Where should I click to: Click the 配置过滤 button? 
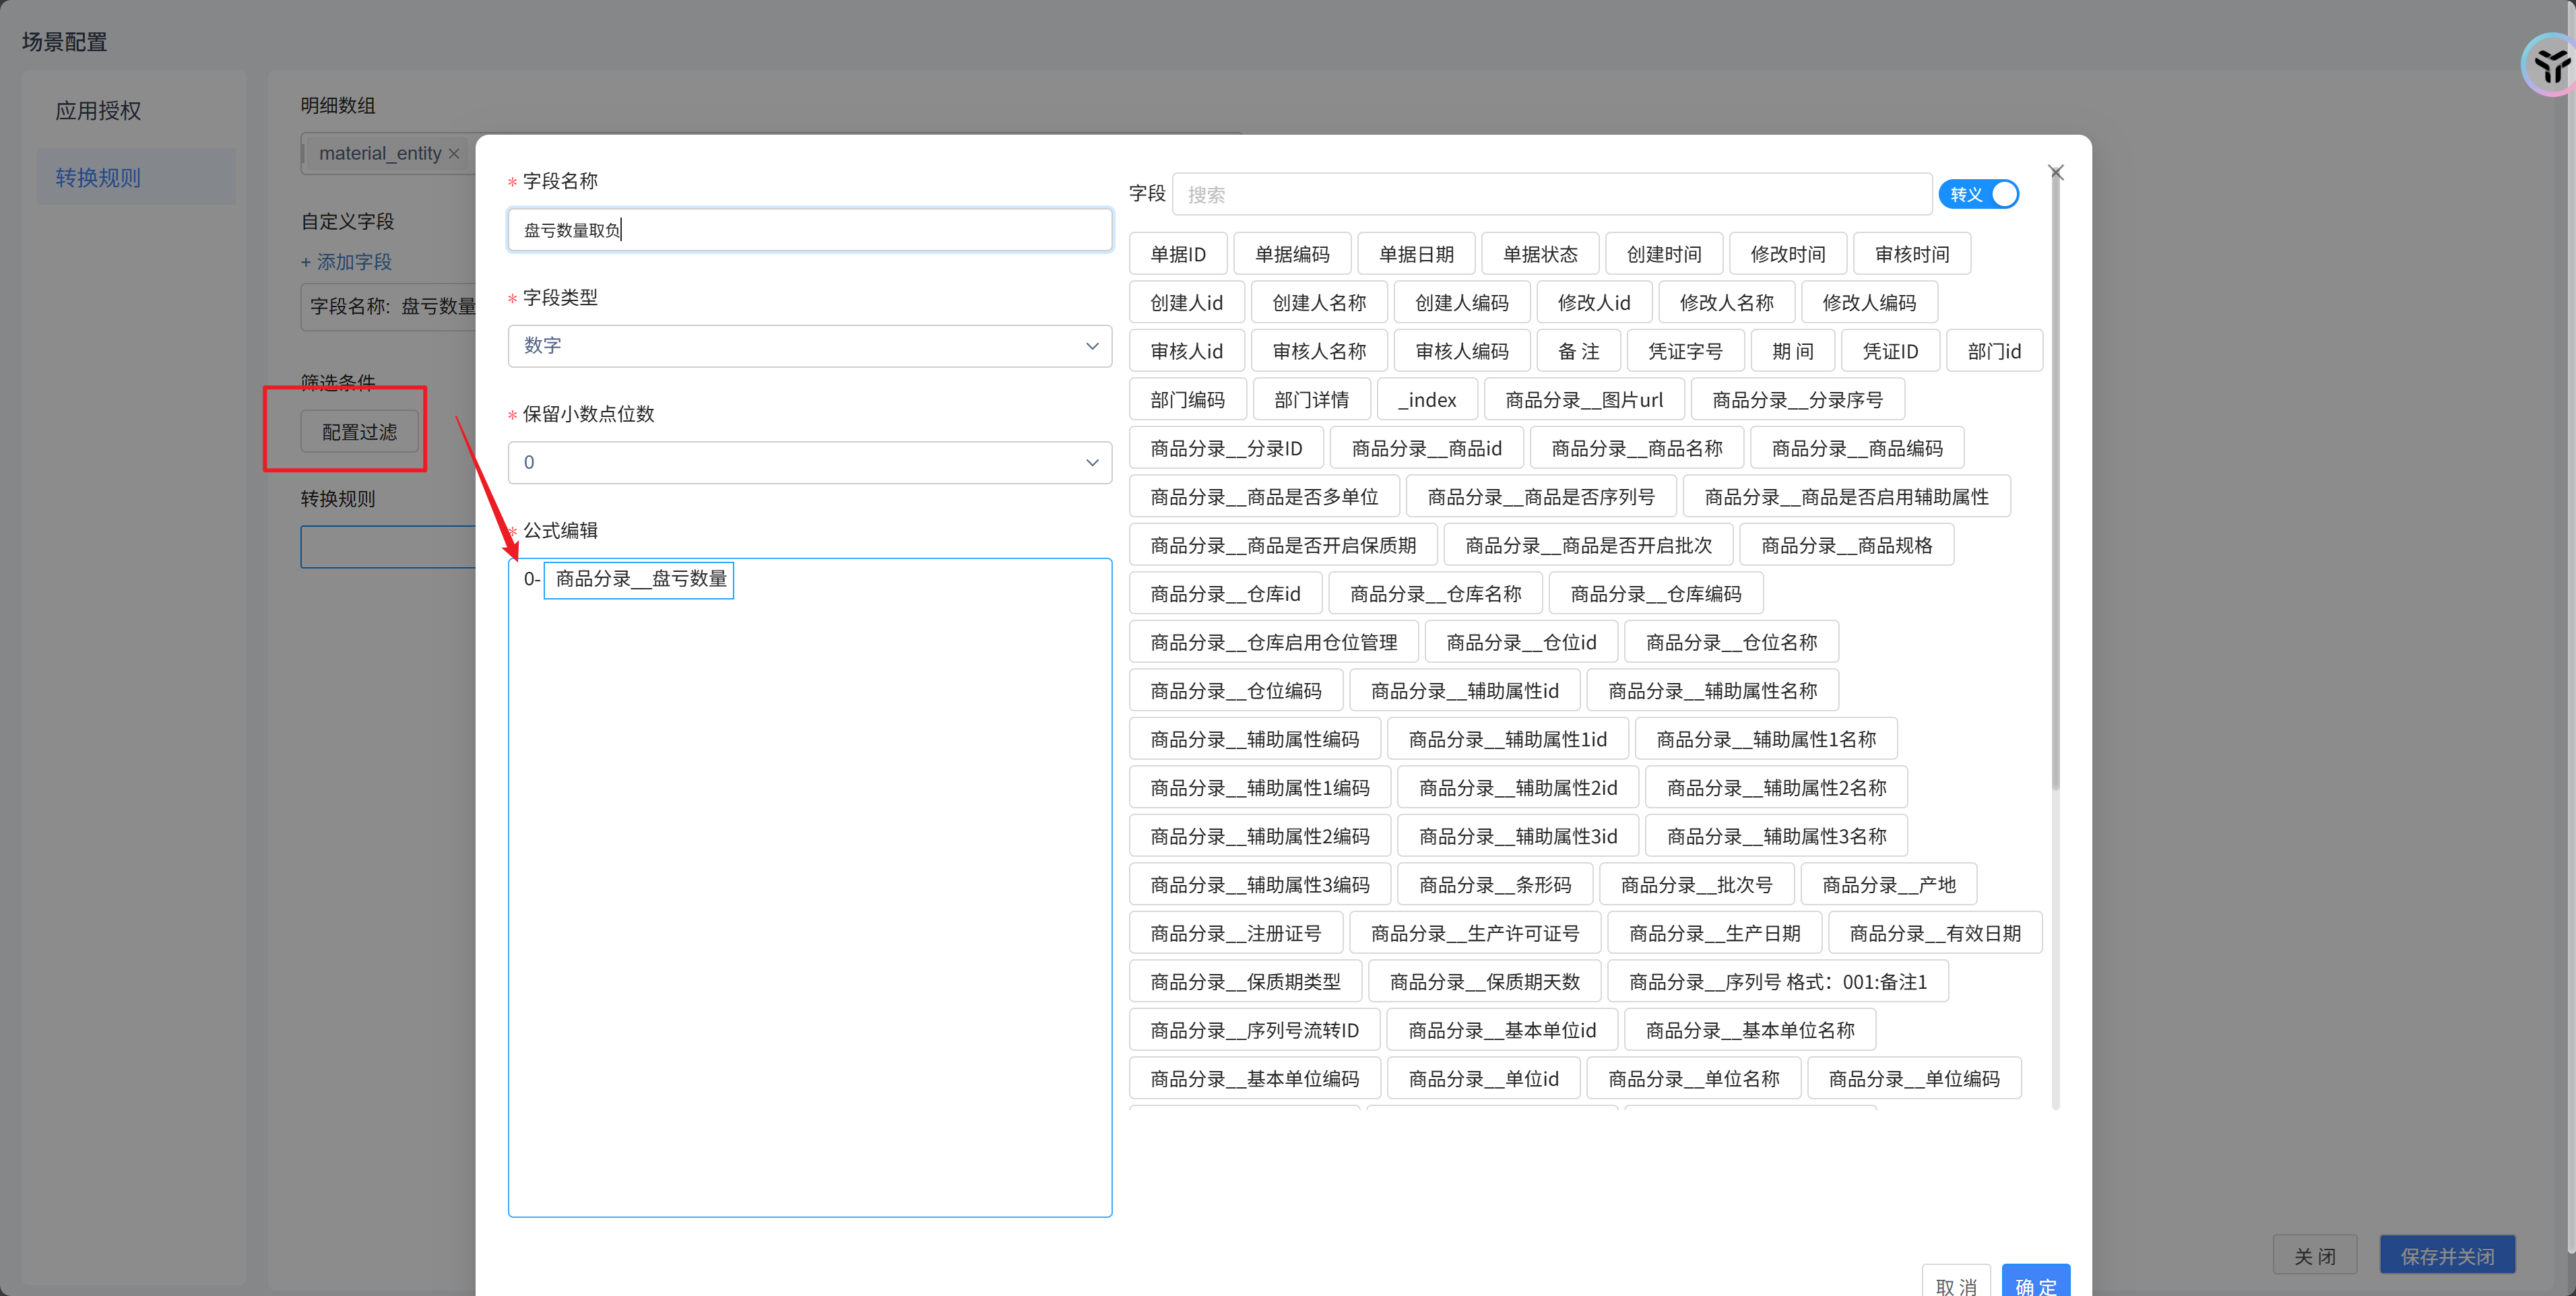[359, 432]
